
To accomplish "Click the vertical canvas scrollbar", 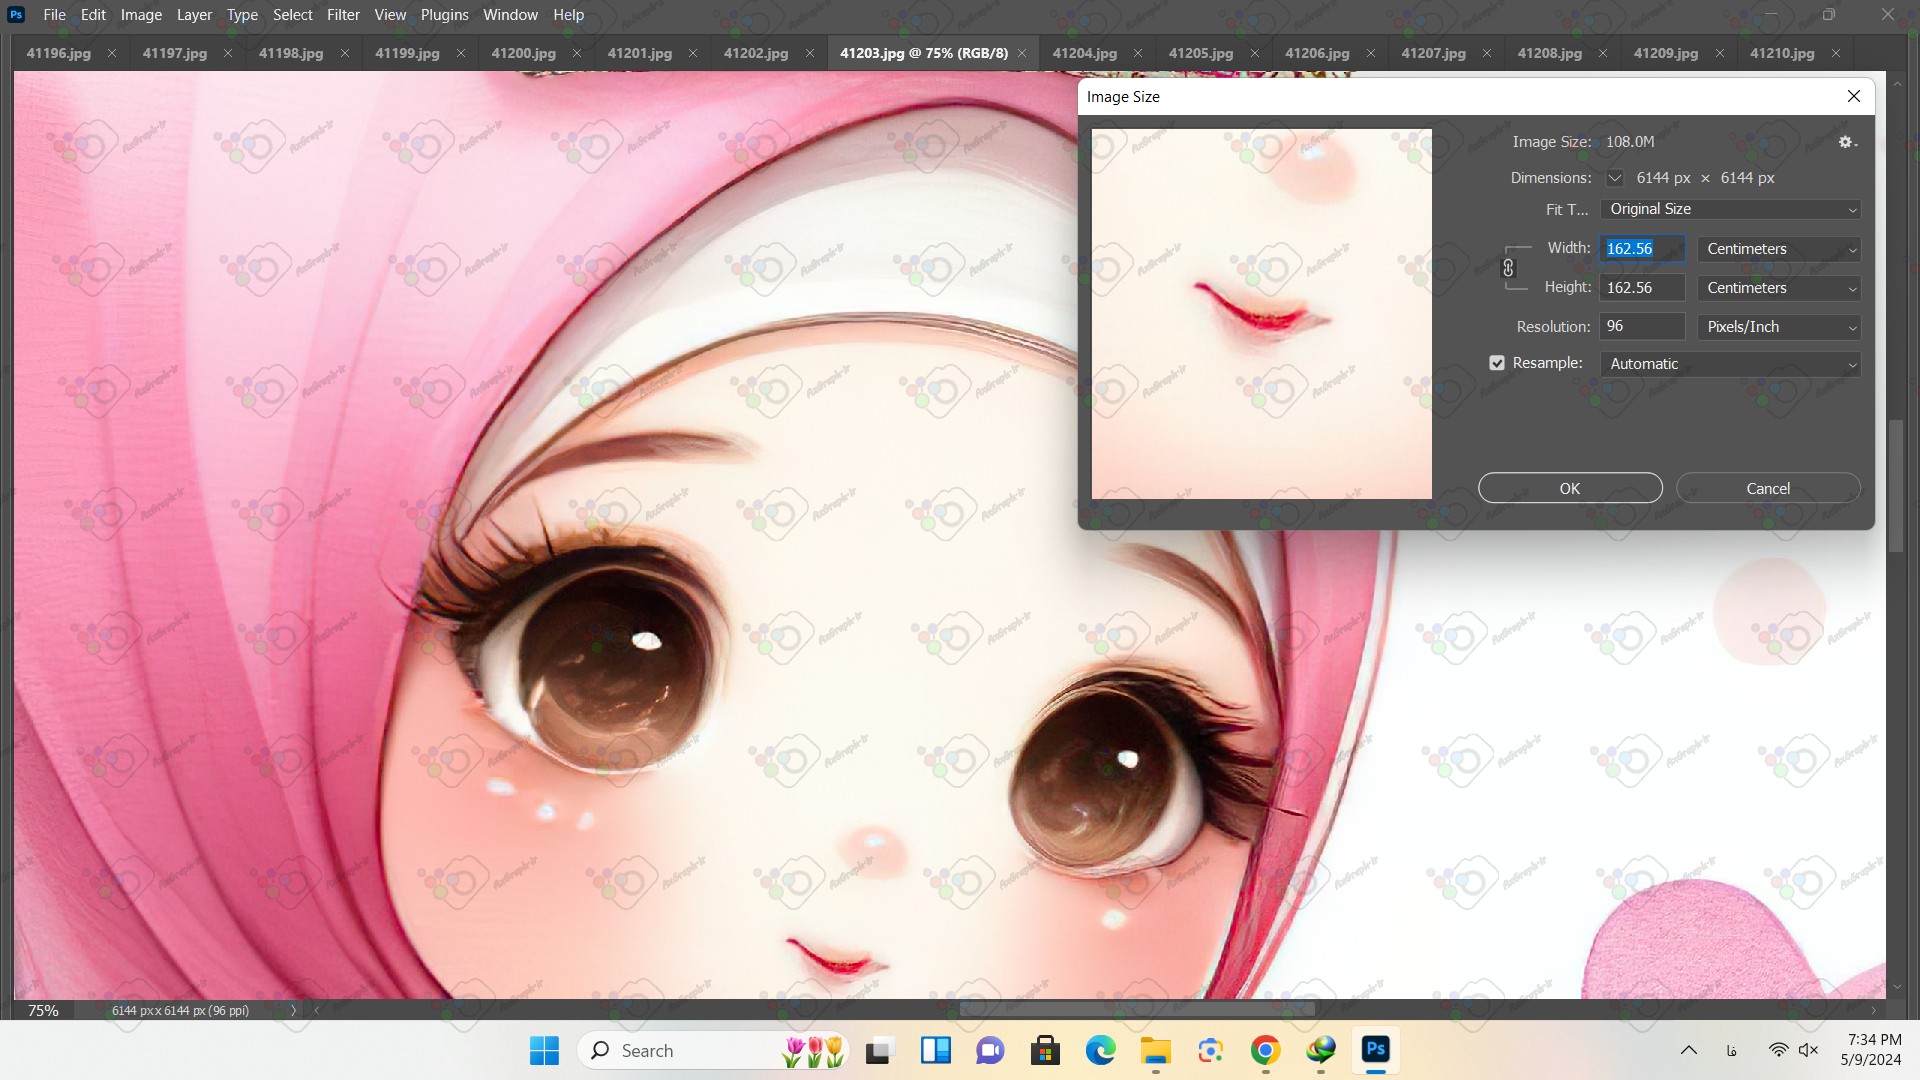I will [x=1896, y=486].
